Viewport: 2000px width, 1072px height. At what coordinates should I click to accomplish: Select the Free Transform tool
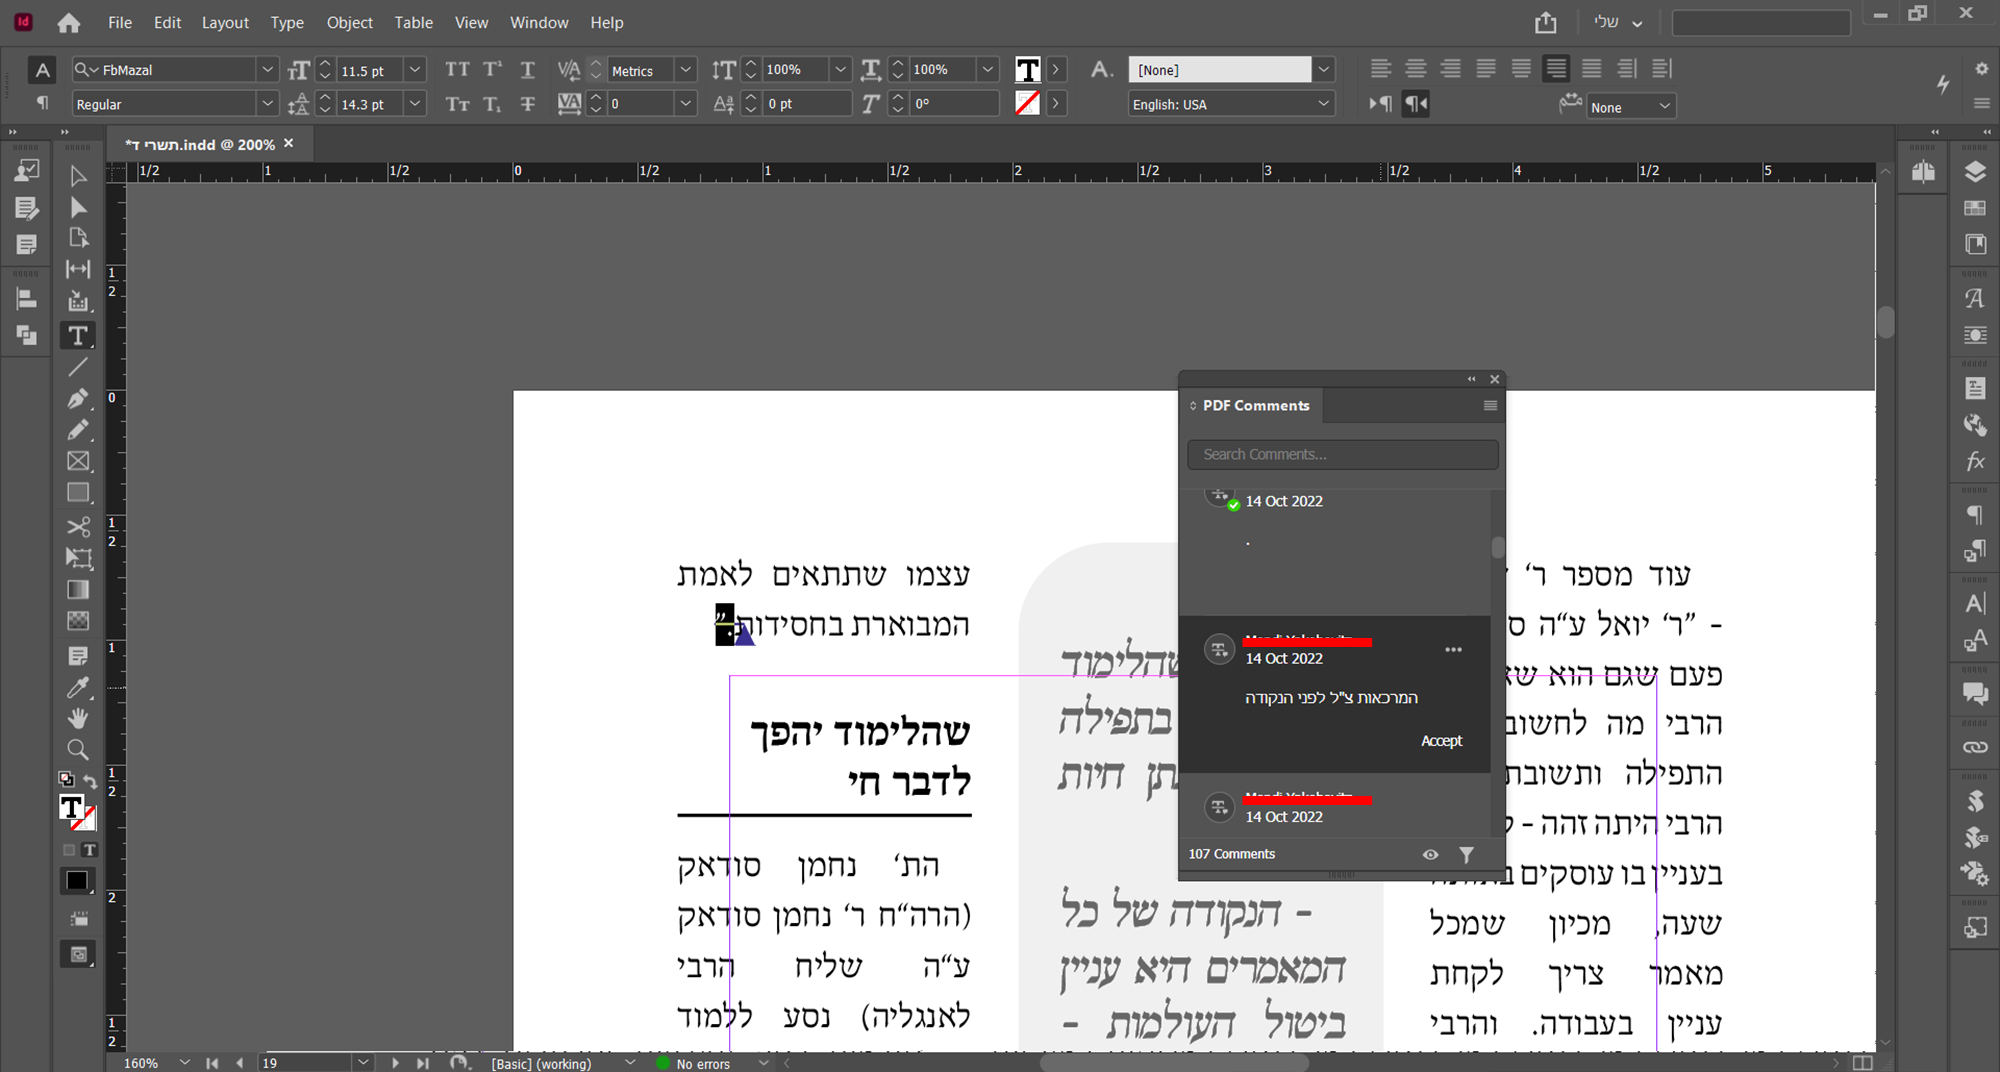[x=78, y=558]
